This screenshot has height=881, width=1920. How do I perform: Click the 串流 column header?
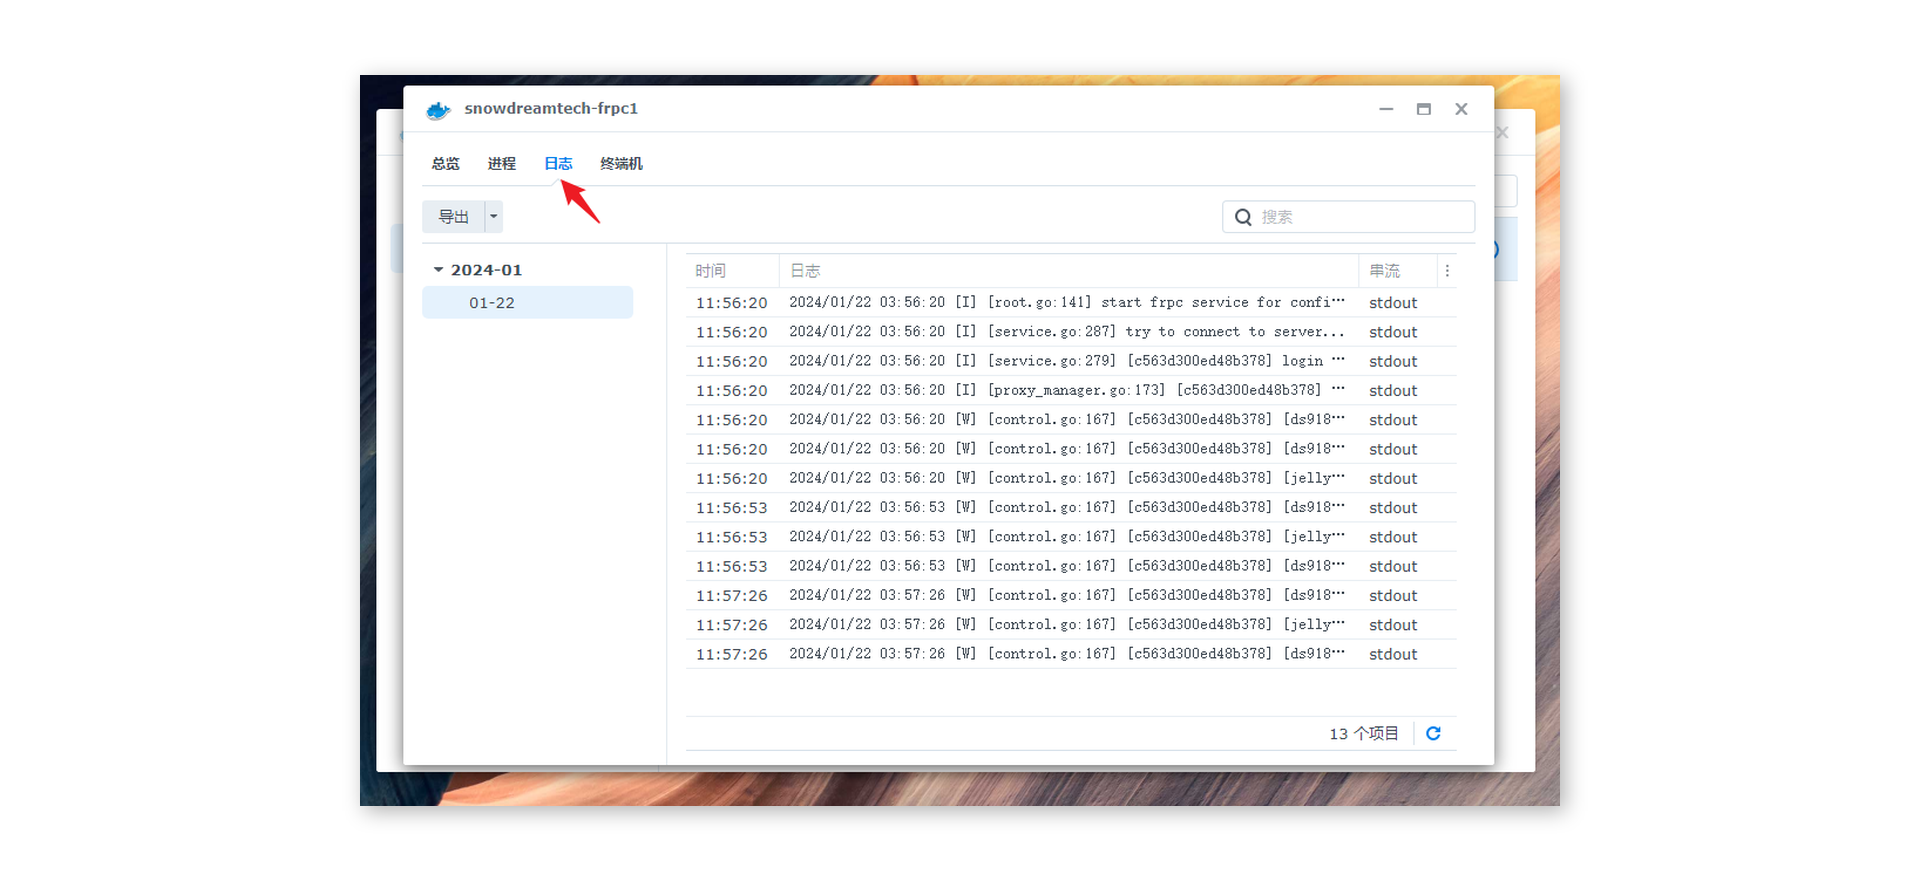point(1397,271)
